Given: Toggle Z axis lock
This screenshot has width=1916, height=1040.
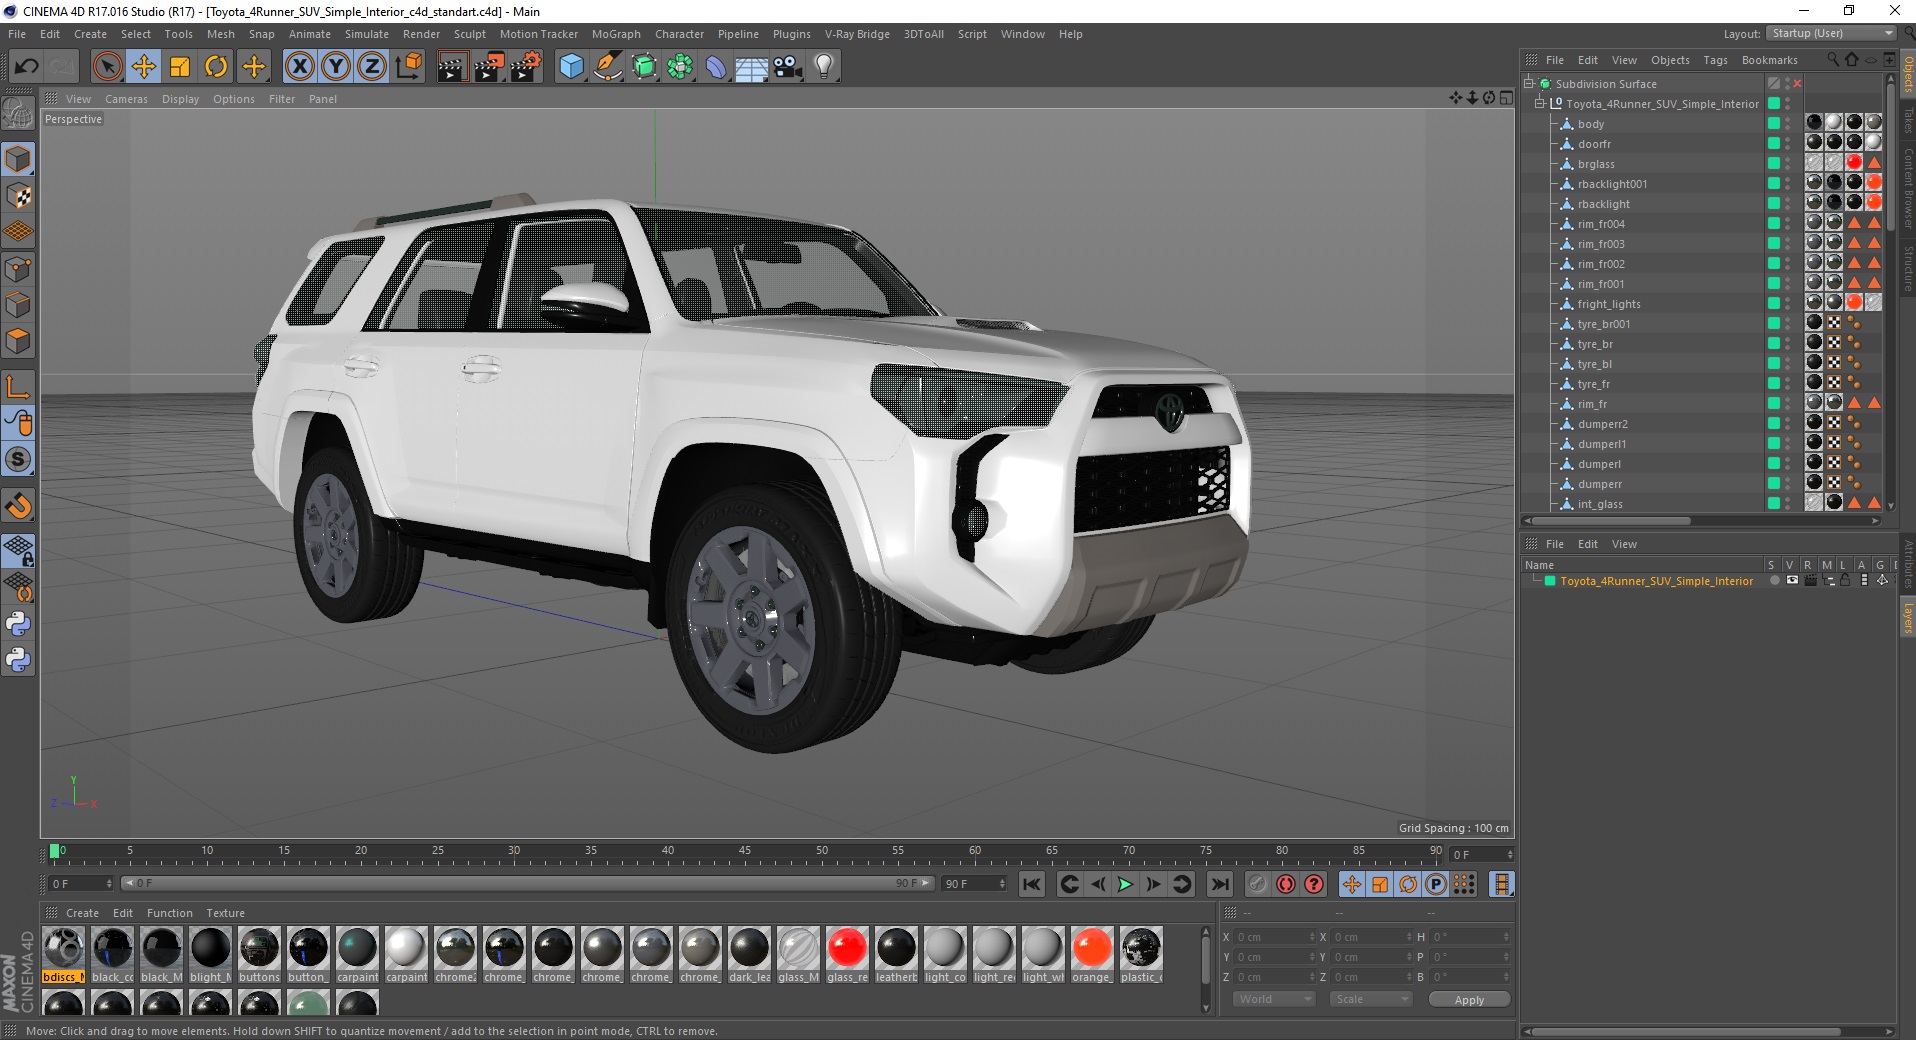Looking at the screenshot, I should coord(372,67).
